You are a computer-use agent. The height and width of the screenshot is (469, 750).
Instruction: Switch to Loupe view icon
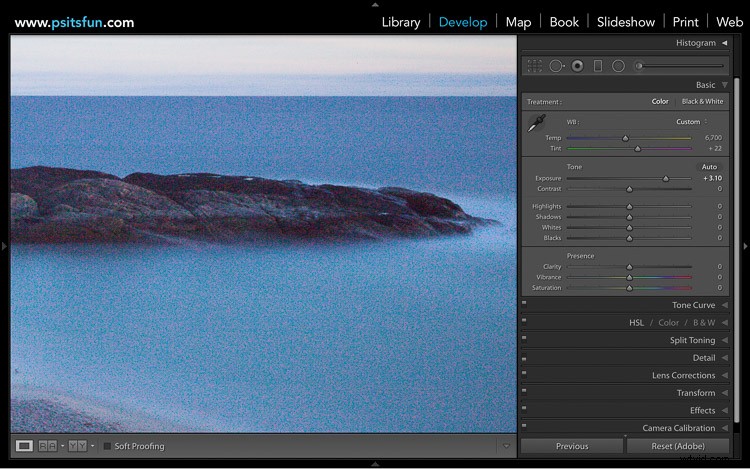(x=24, y=446)
